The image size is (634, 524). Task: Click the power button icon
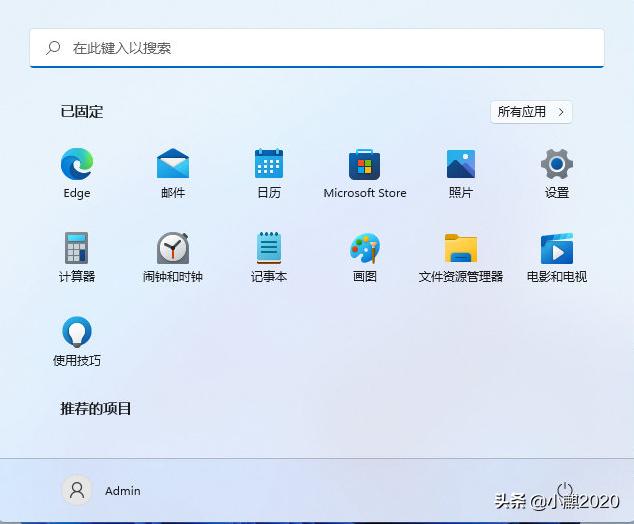point(565,490)
